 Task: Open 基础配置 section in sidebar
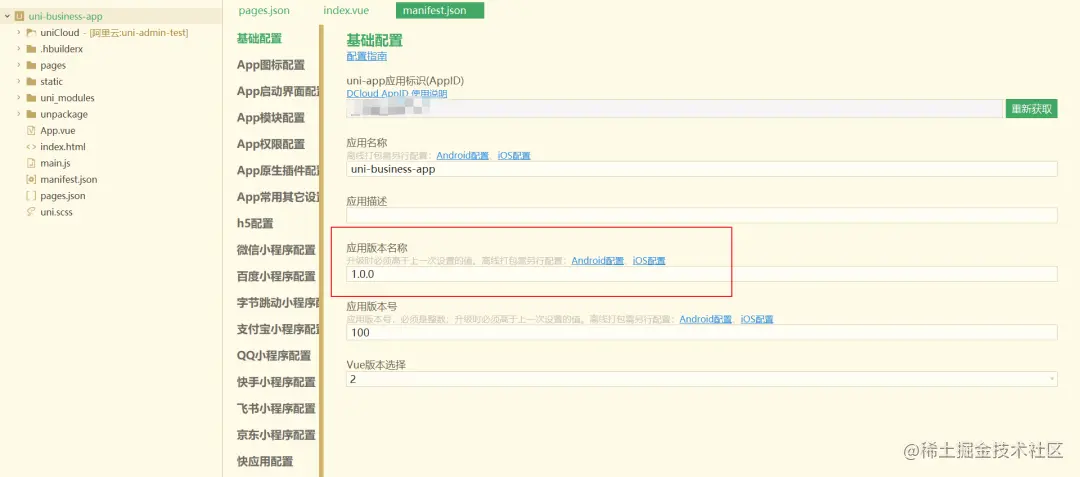259,39
